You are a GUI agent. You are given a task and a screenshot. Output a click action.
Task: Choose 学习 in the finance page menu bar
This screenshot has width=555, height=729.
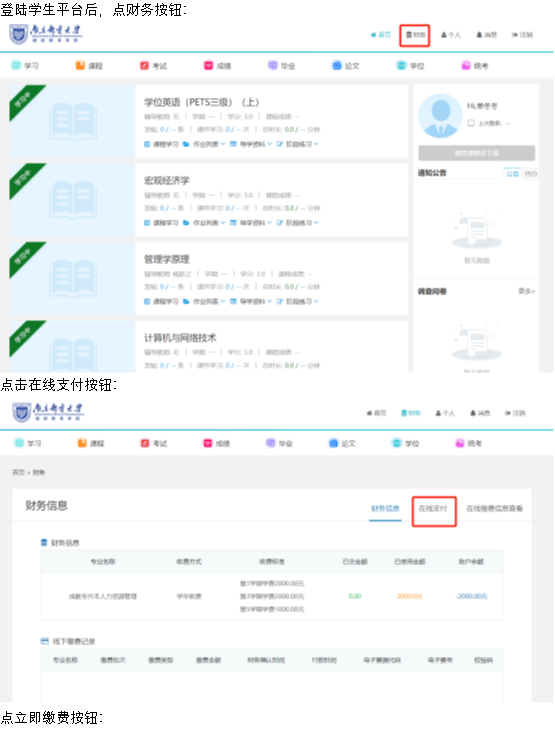(27, 443)
